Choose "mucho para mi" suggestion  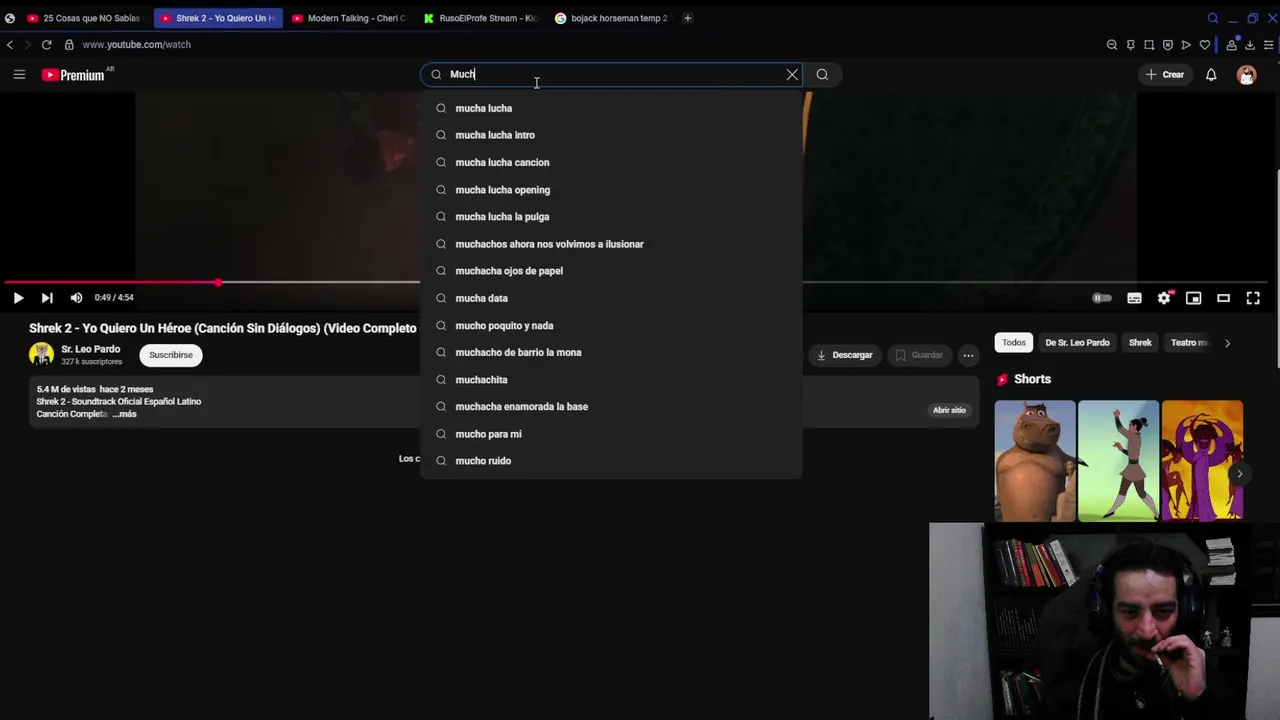(x=611, y=434)
